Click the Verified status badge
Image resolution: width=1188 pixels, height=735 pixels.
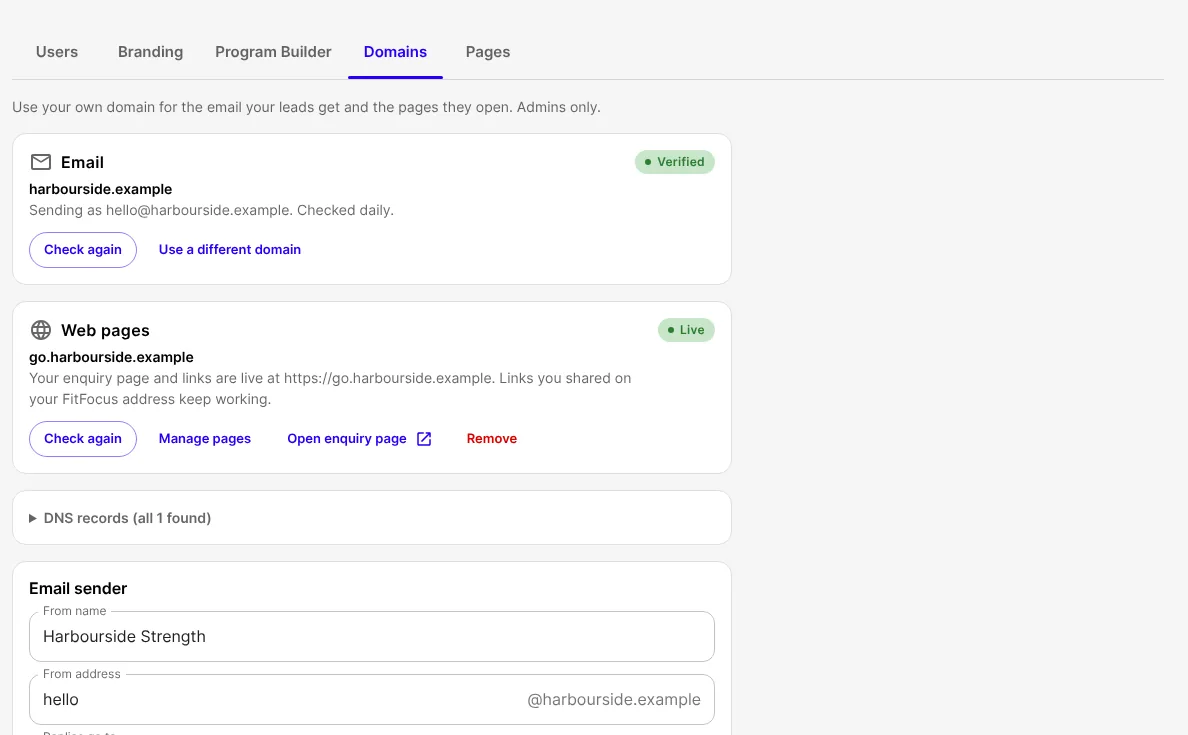[x=674, y=162]
